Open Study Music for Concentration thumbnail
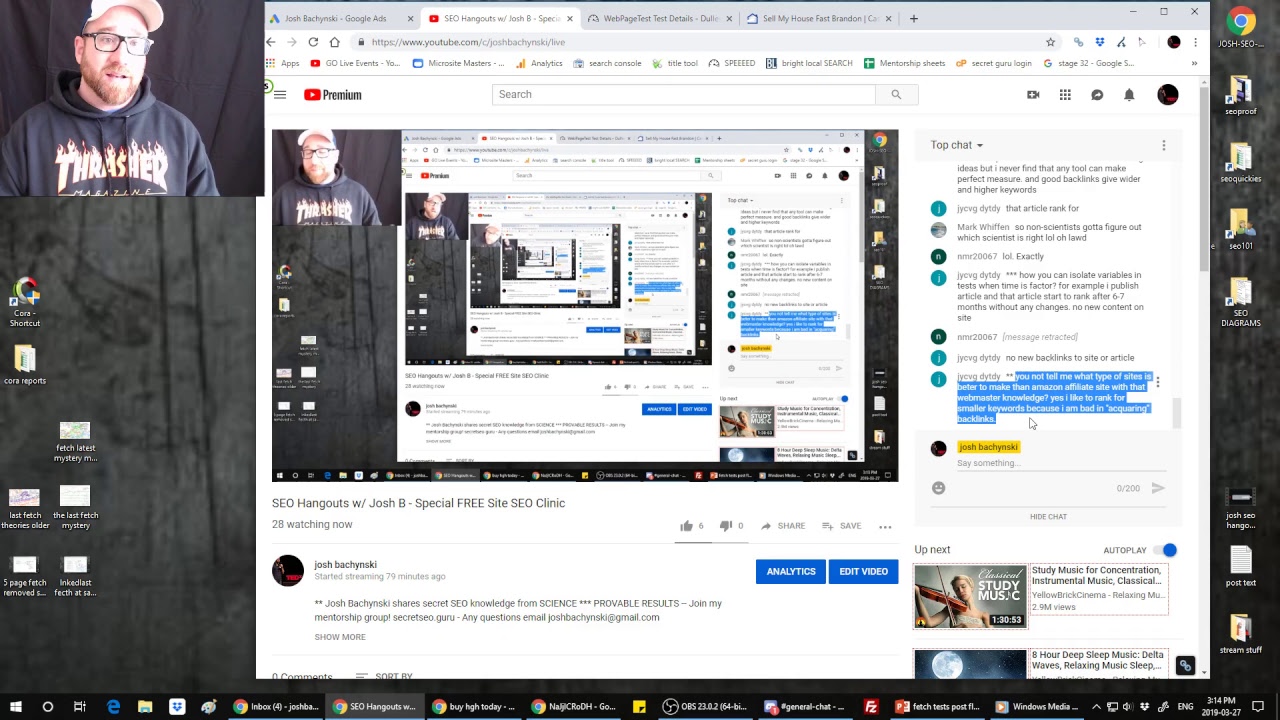The image size is (1280, 720). coord(970,596)
